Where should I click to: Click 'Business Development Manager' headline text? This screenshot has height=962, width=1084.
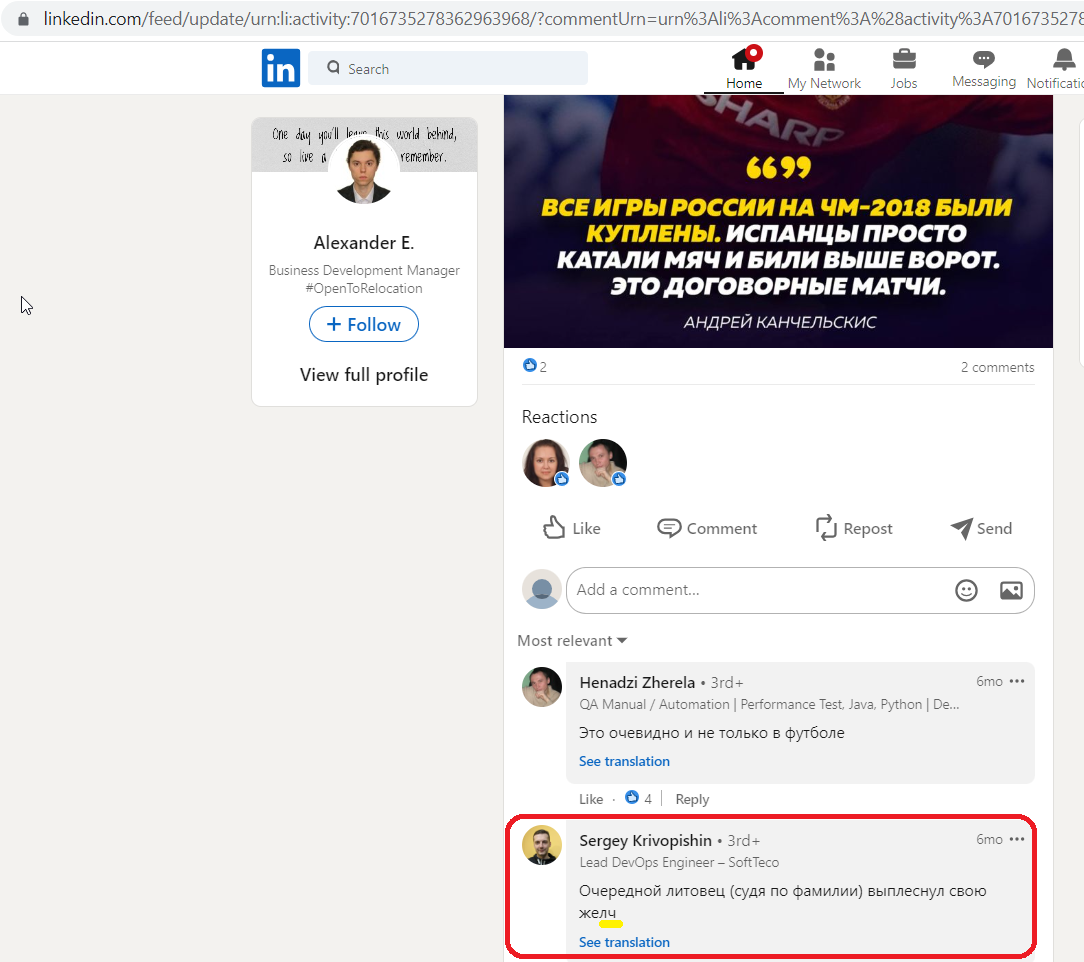point(364,270)
